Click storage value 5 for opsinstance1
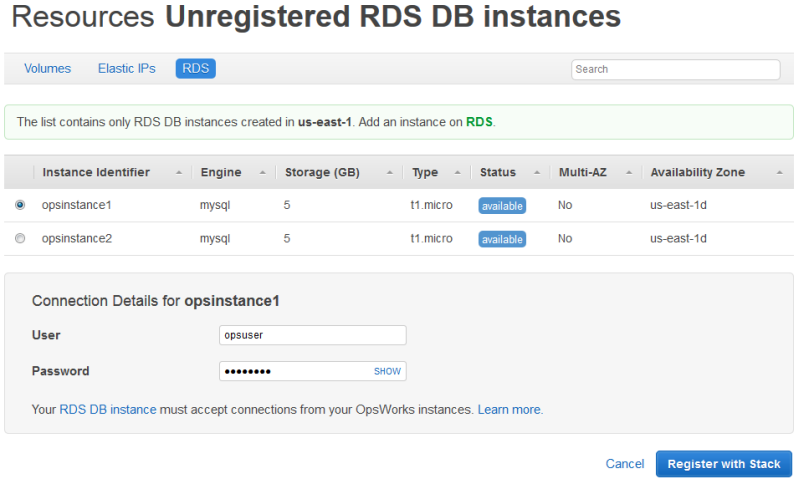The image size is (800, 482). click(x=287, y=205)
